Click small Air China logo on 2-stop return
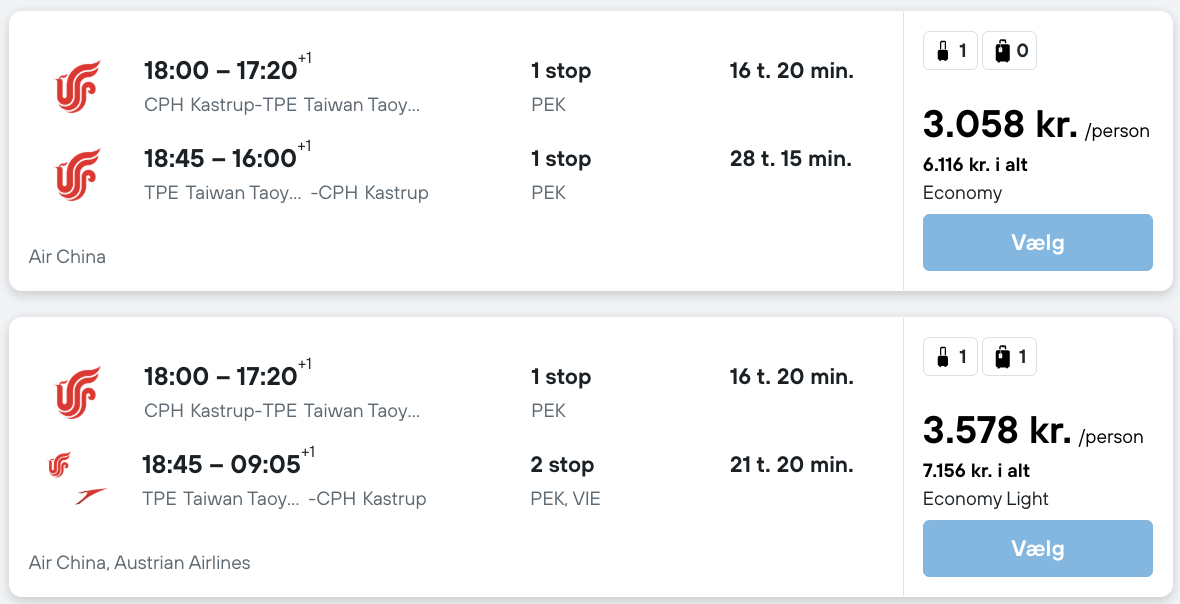This screenshot has height=604, width=1180. point(60,465)
